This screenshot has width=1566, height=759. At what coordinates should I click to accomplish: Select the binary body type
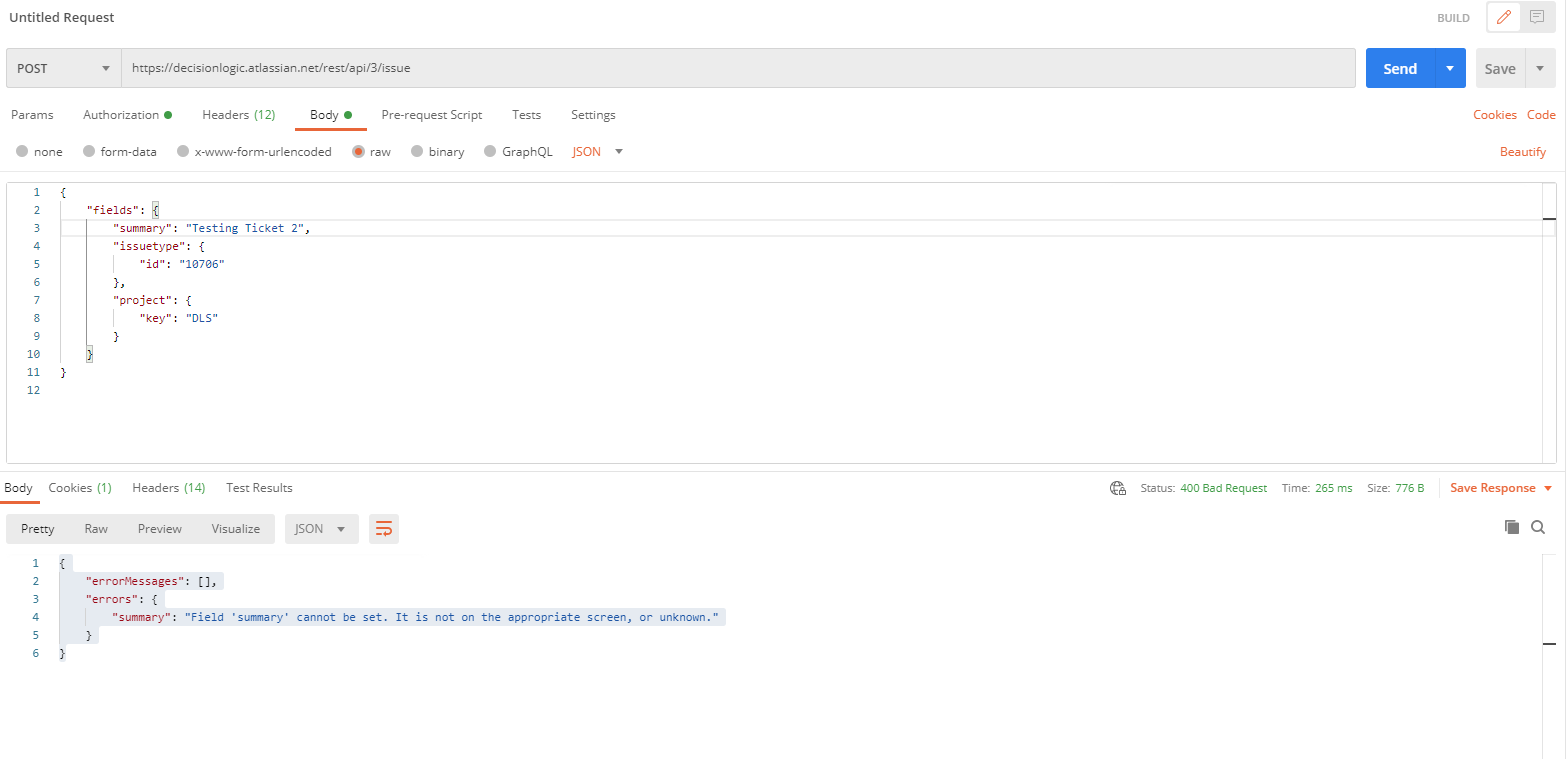438,151
